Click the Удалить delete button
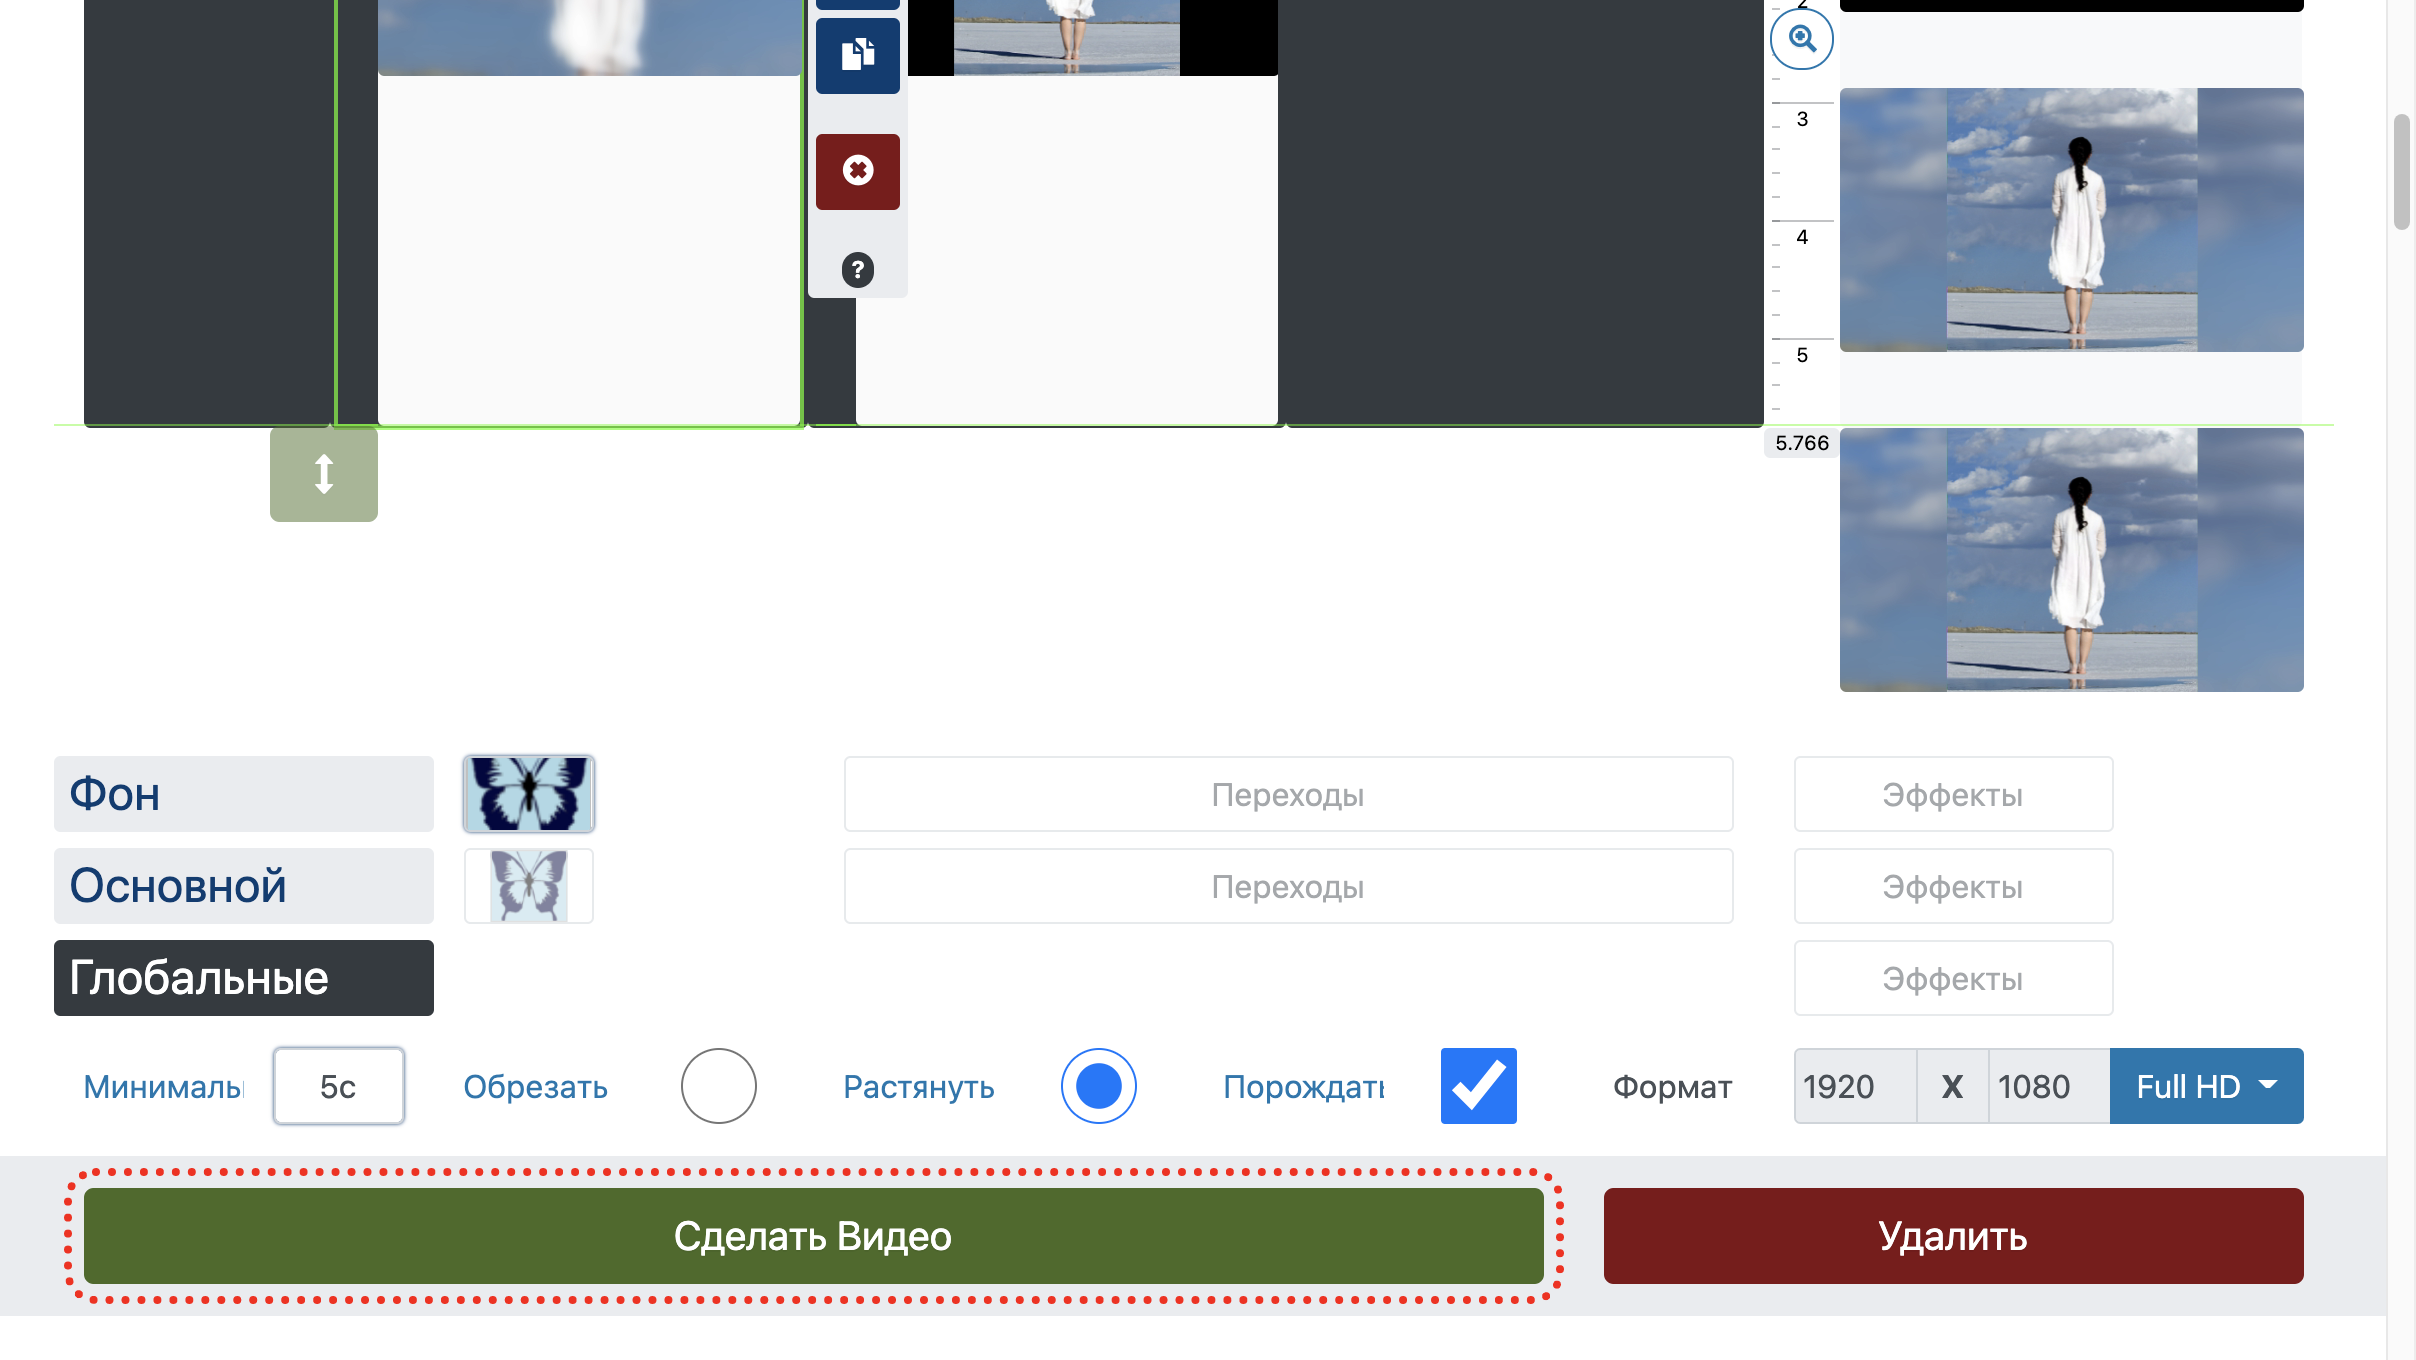The width and height of the screenshot is (2416, 1360). [1951, 1236]
